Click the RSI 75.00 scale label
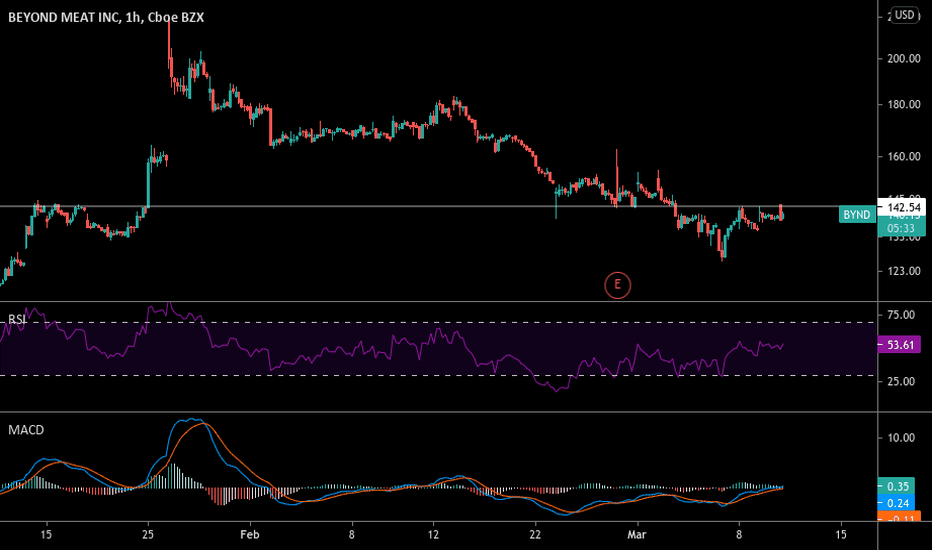This screenshot has height=550, width=932. coord(900,315)
